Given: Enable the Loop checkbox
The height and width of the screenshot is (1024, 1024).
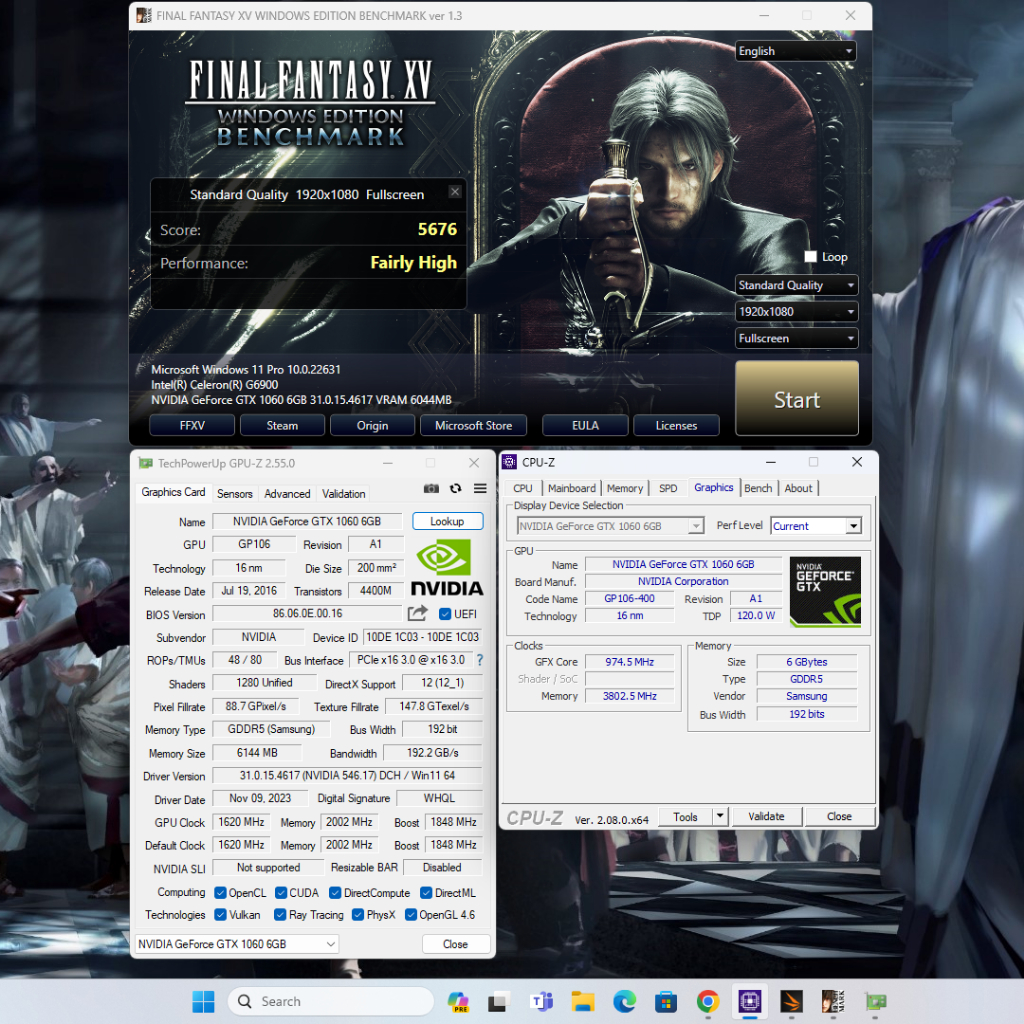Looking at the screenshot, I should click(x=811, y=257).
